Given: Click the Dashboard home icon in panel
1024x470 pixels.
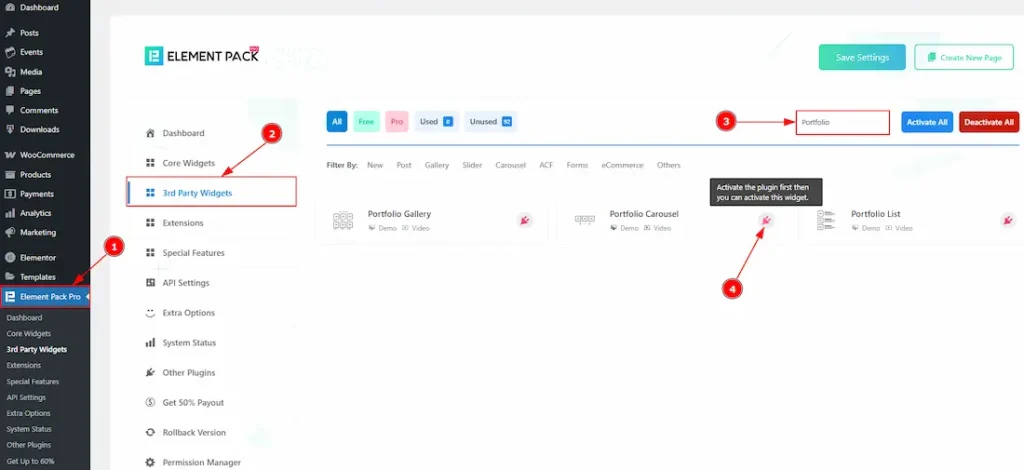Looking at the screenshot, I should click(150, 133).
